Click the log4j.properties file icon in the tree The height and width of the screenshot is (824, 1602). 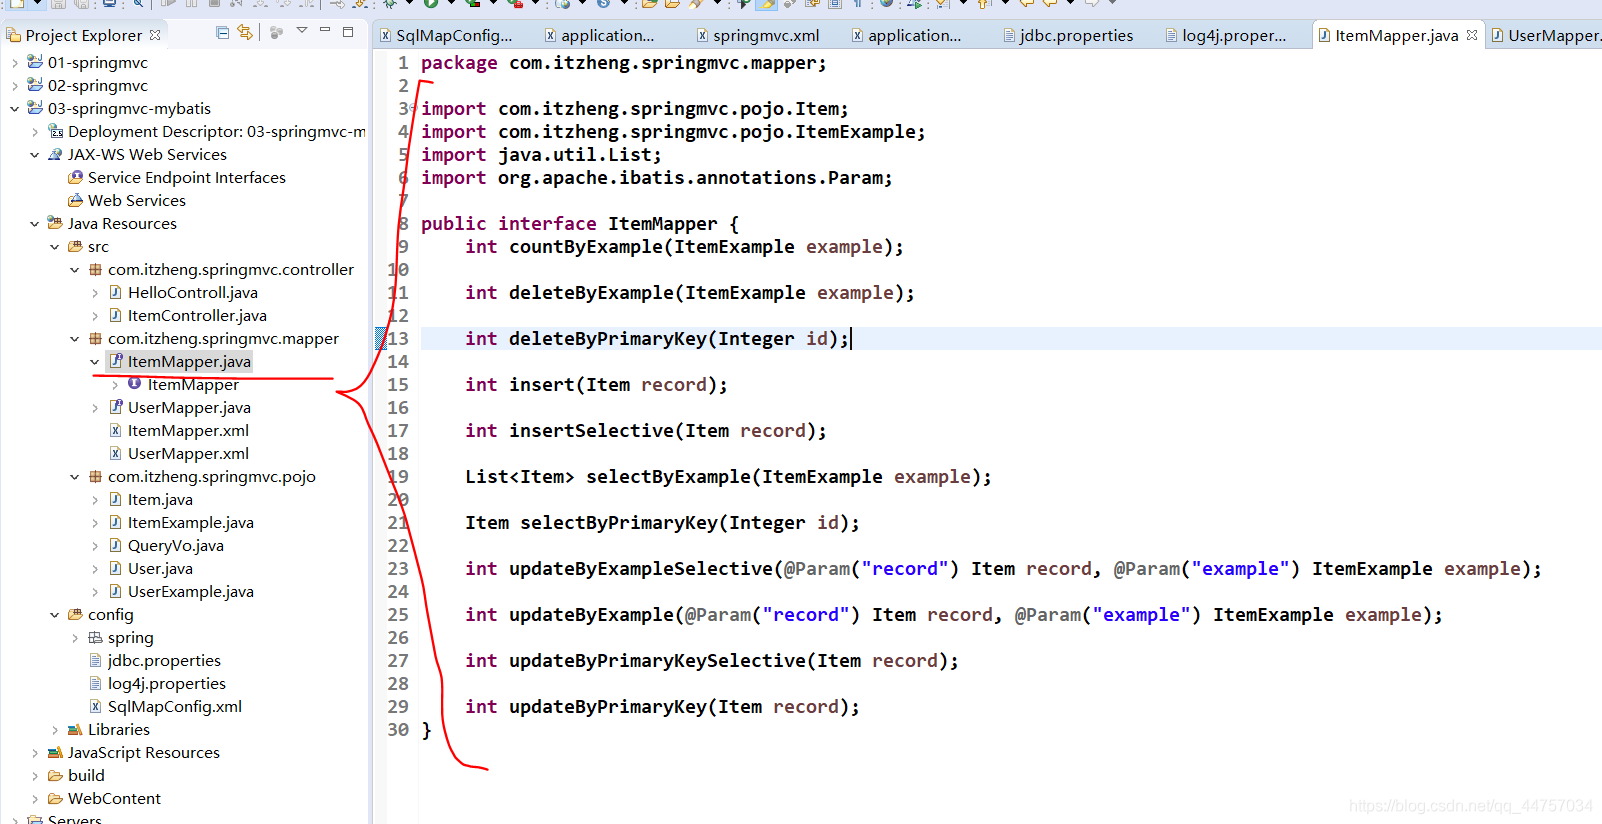tap(95, 683)
